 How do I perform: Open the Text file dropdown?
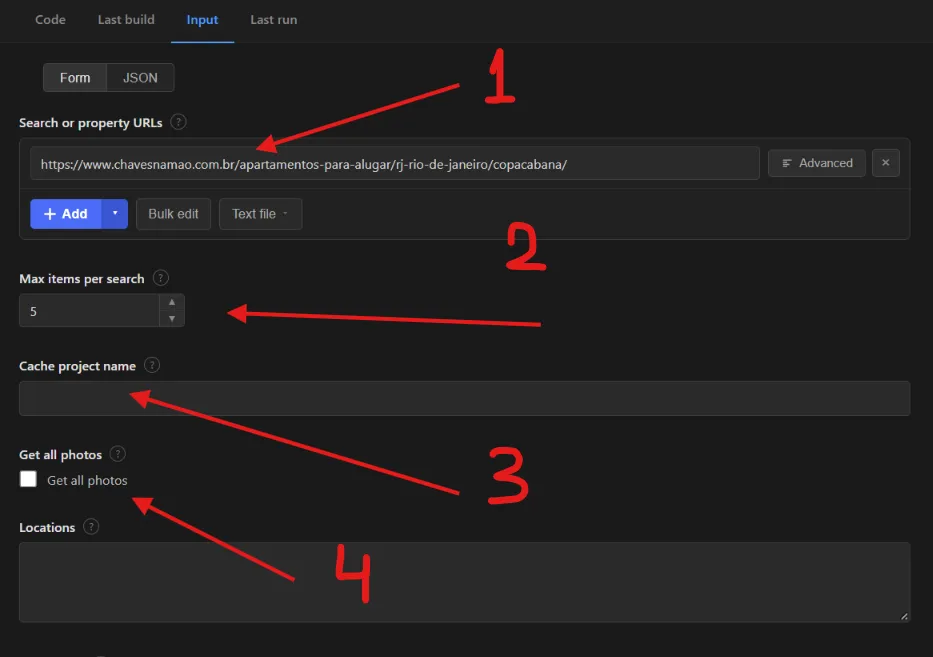click(261, 214)
